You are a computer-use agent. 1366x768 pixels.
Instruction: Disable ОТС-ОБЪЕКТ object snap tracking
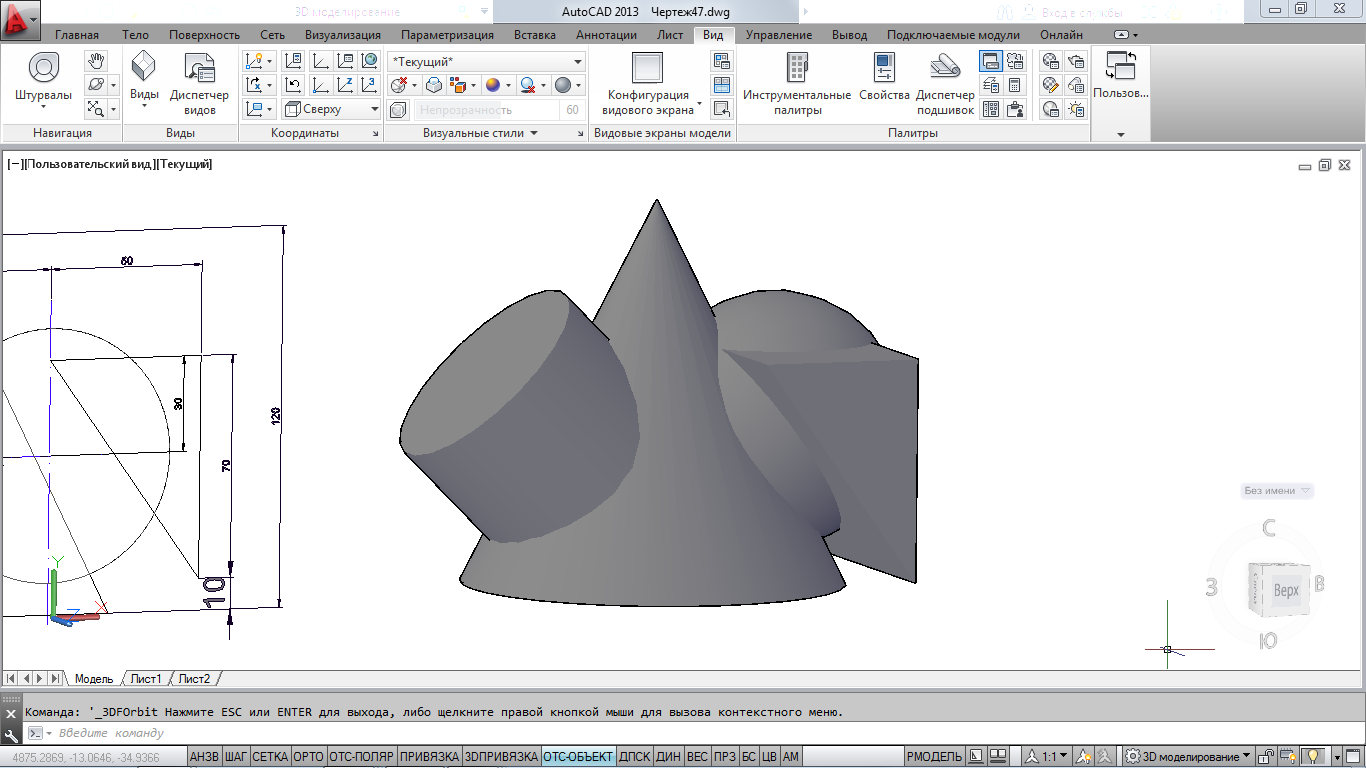(x=577, y=757)
